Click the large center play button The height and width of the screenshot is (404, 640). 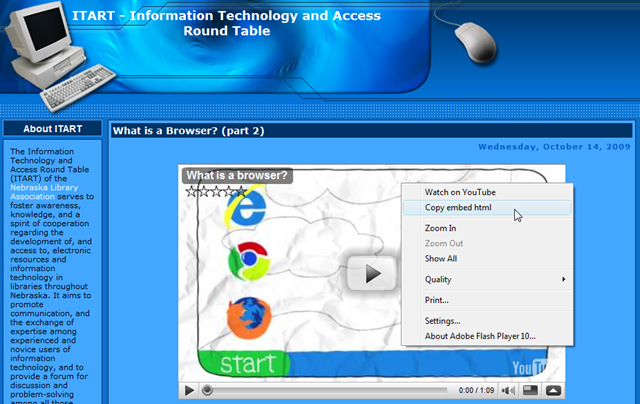coord(372,273)
